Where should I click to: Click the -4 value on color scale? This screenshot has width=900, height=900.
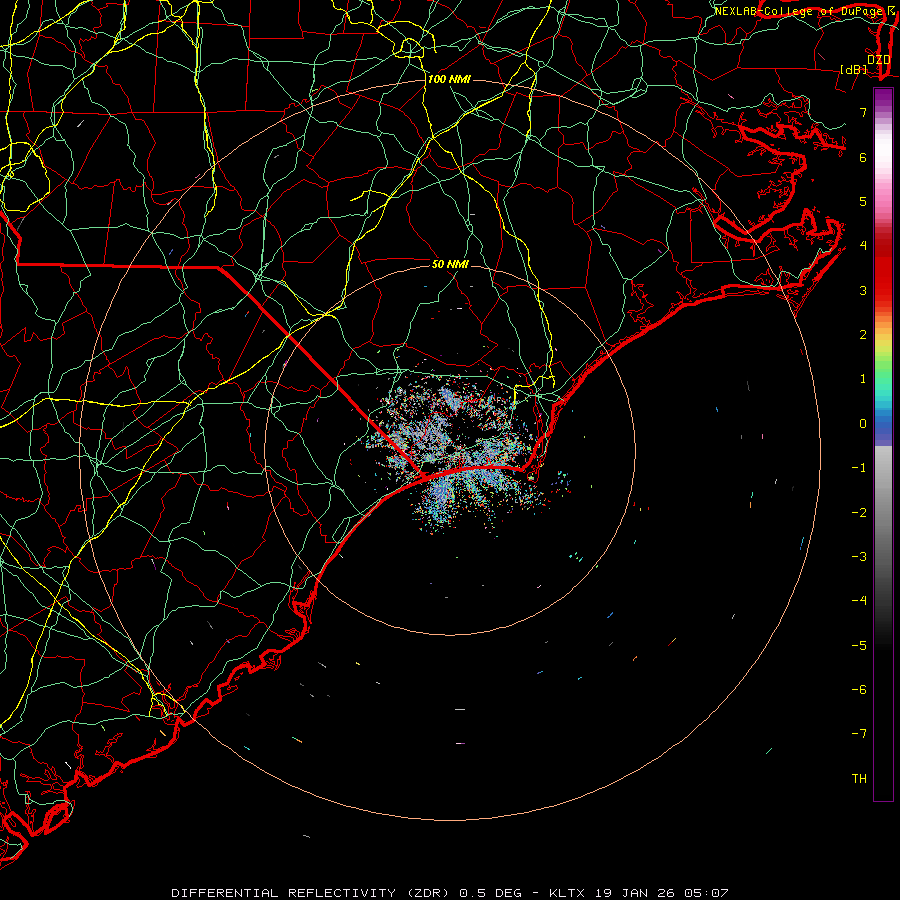(859, 600)
